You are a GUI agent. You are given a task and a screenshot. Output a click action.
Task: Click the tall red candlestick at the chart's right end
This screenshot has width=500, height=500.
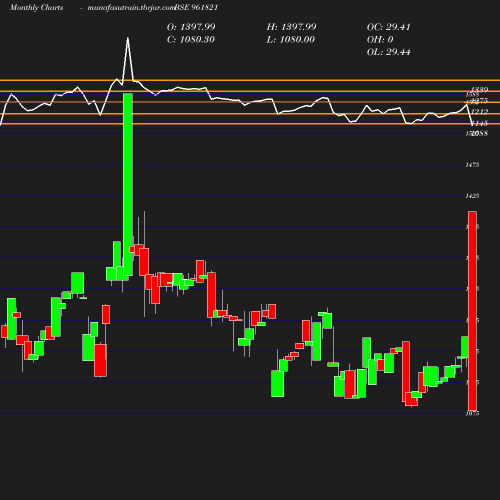point(472,311)
